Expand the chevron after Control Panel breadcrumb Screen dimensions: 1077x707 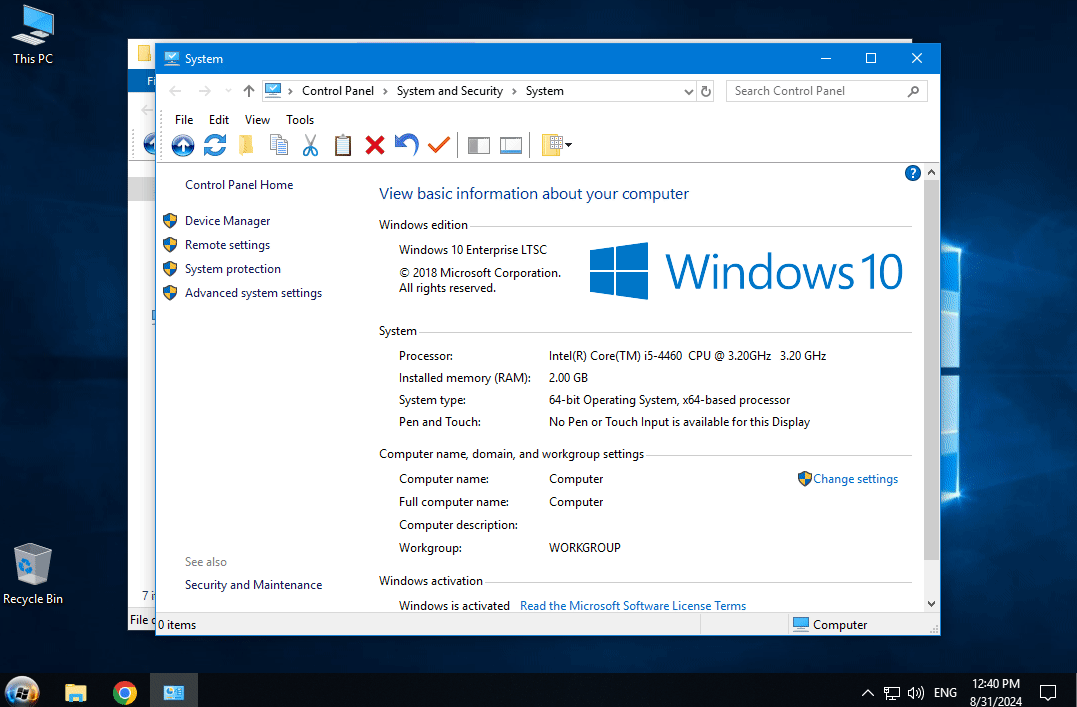click(385, 91)
